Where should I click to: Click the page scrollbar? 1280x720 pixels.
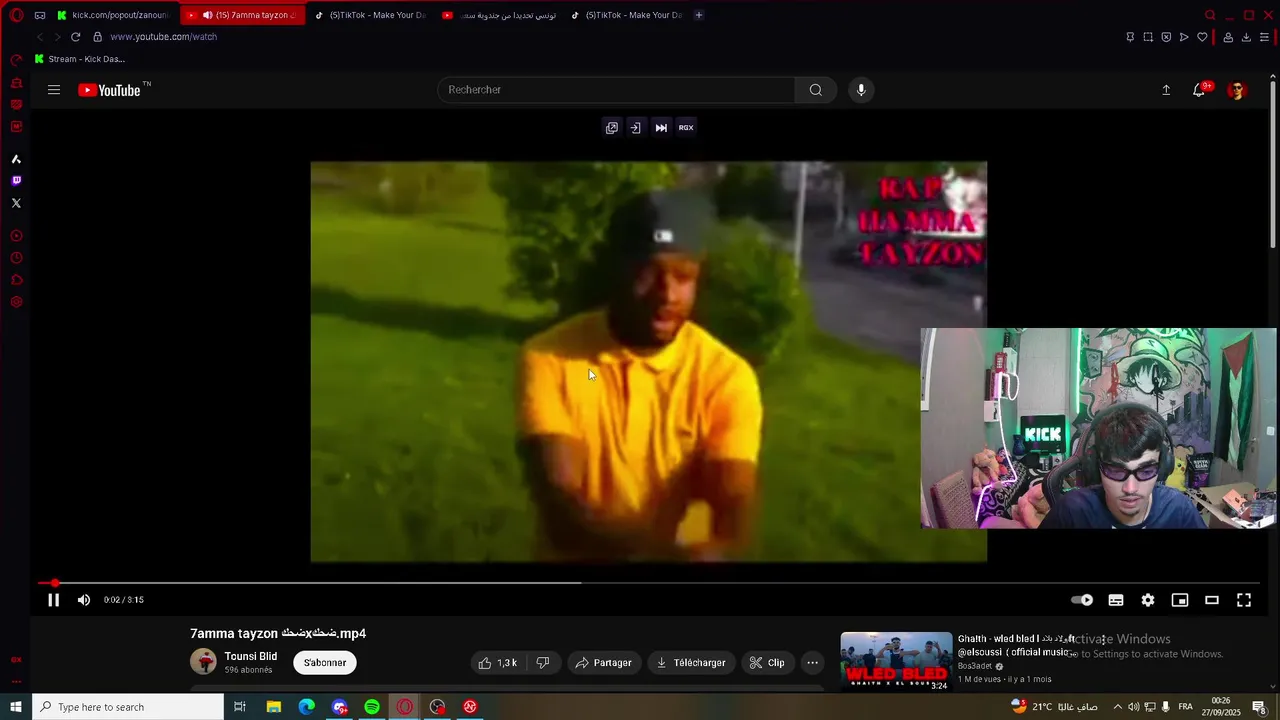pos(1273,163)
